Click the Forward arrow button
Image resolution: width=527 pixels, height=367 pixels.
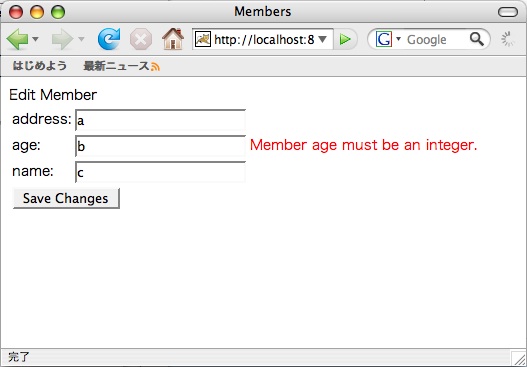(x=63, y=39)
